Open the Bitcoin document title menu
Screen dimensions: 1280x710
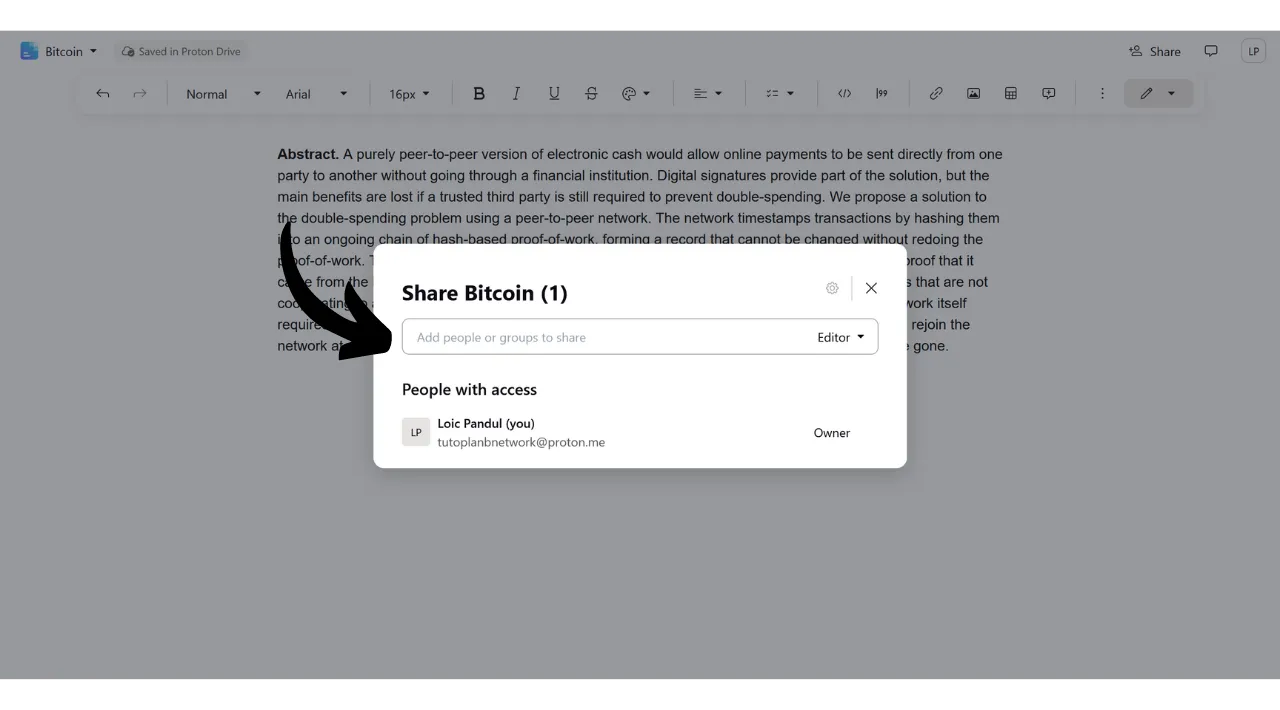pos(71,51)
